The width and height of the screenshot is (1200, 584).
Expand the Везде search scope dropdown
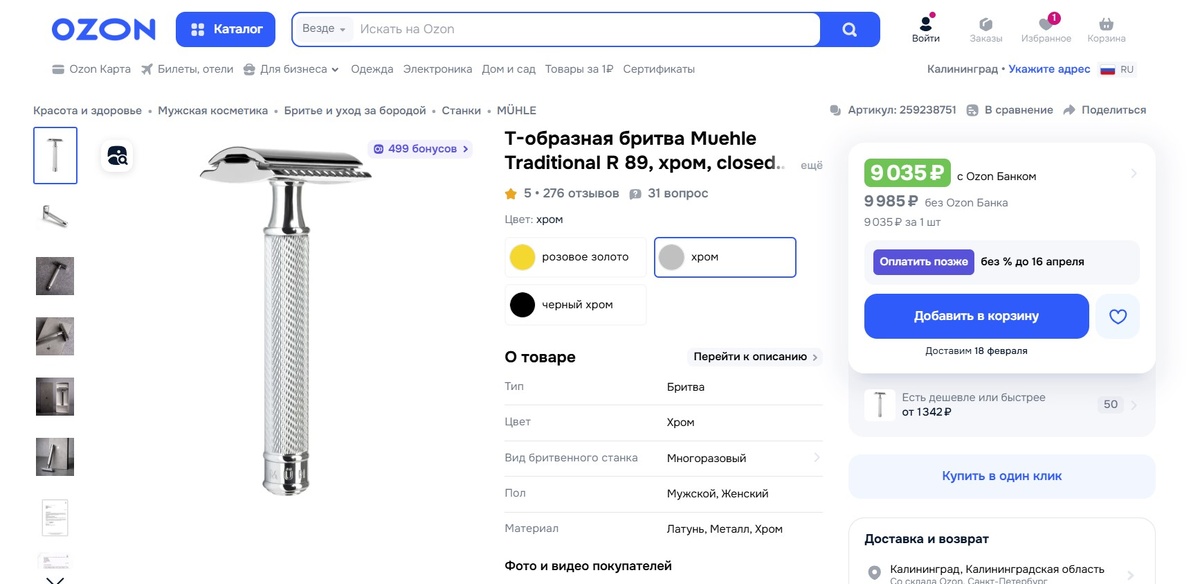[324, 29]
